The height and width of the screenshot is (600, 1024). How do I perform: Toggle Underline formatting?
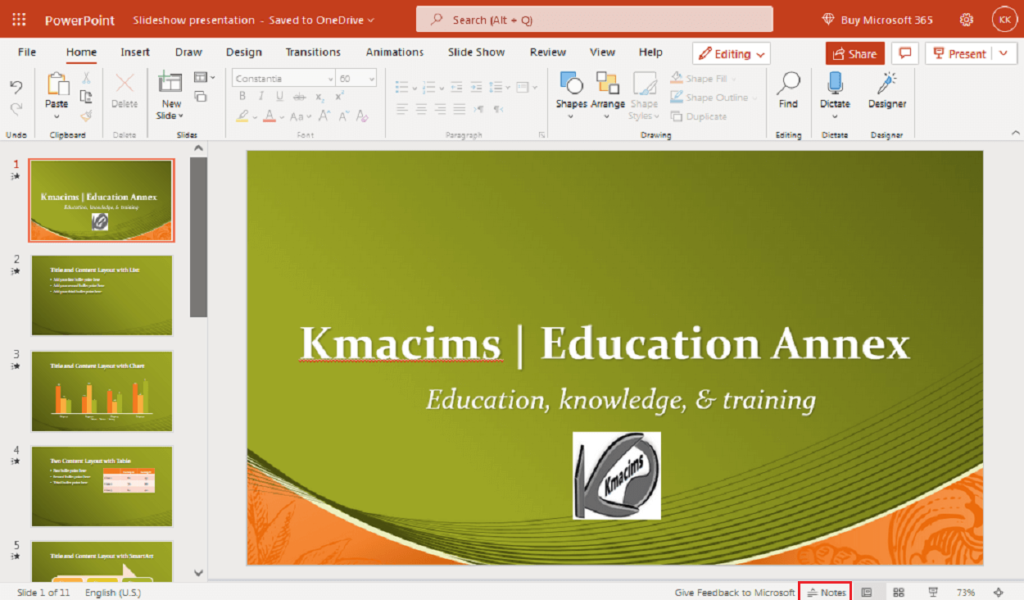coord(280,96)
